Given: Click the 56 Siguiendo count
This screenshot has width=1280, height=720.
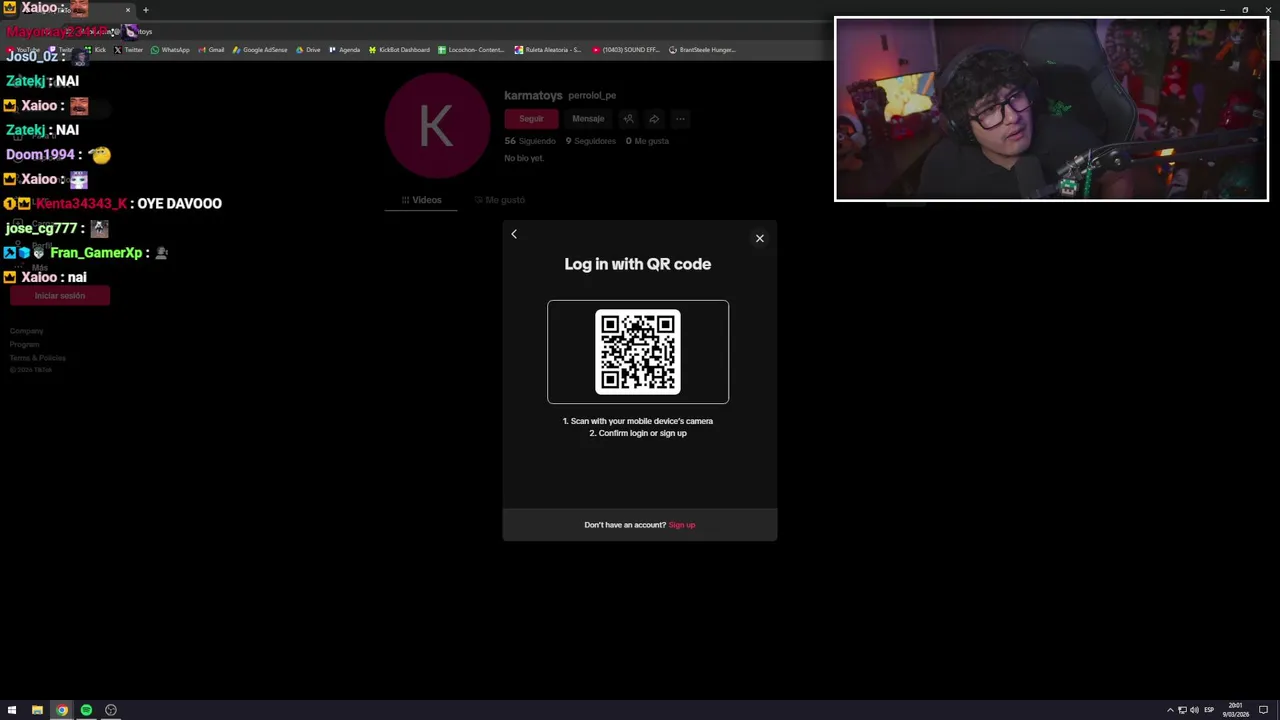Looking at the screenshot, I should (530, 141).
